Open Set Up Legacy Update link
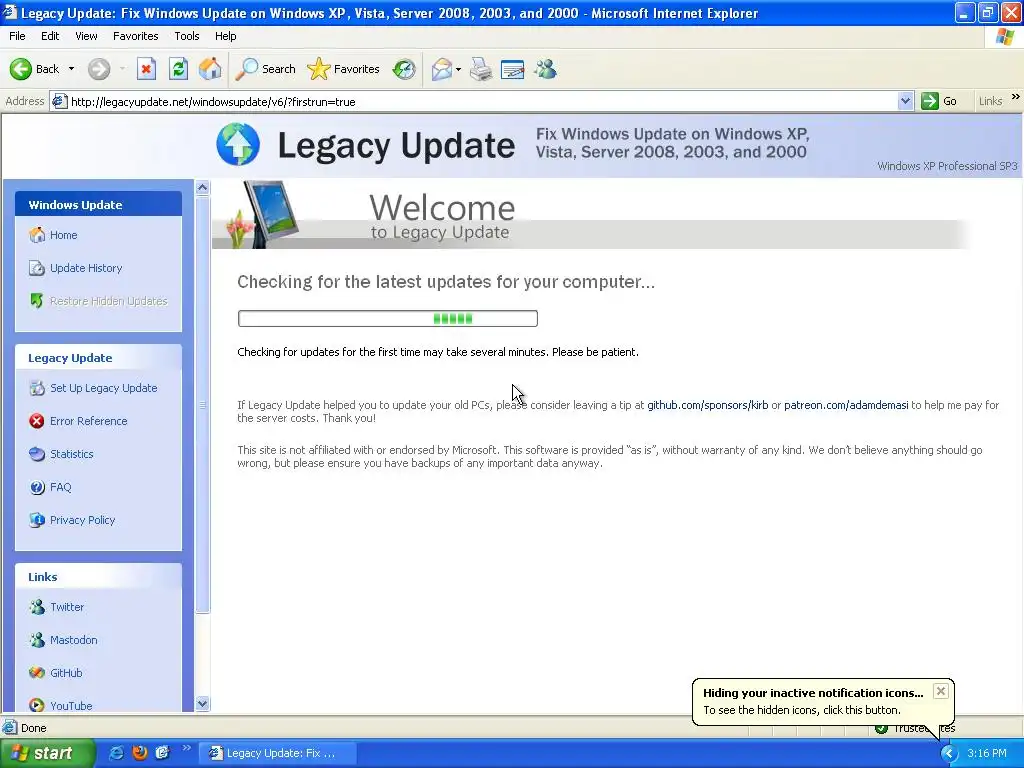 click(104, 388)
